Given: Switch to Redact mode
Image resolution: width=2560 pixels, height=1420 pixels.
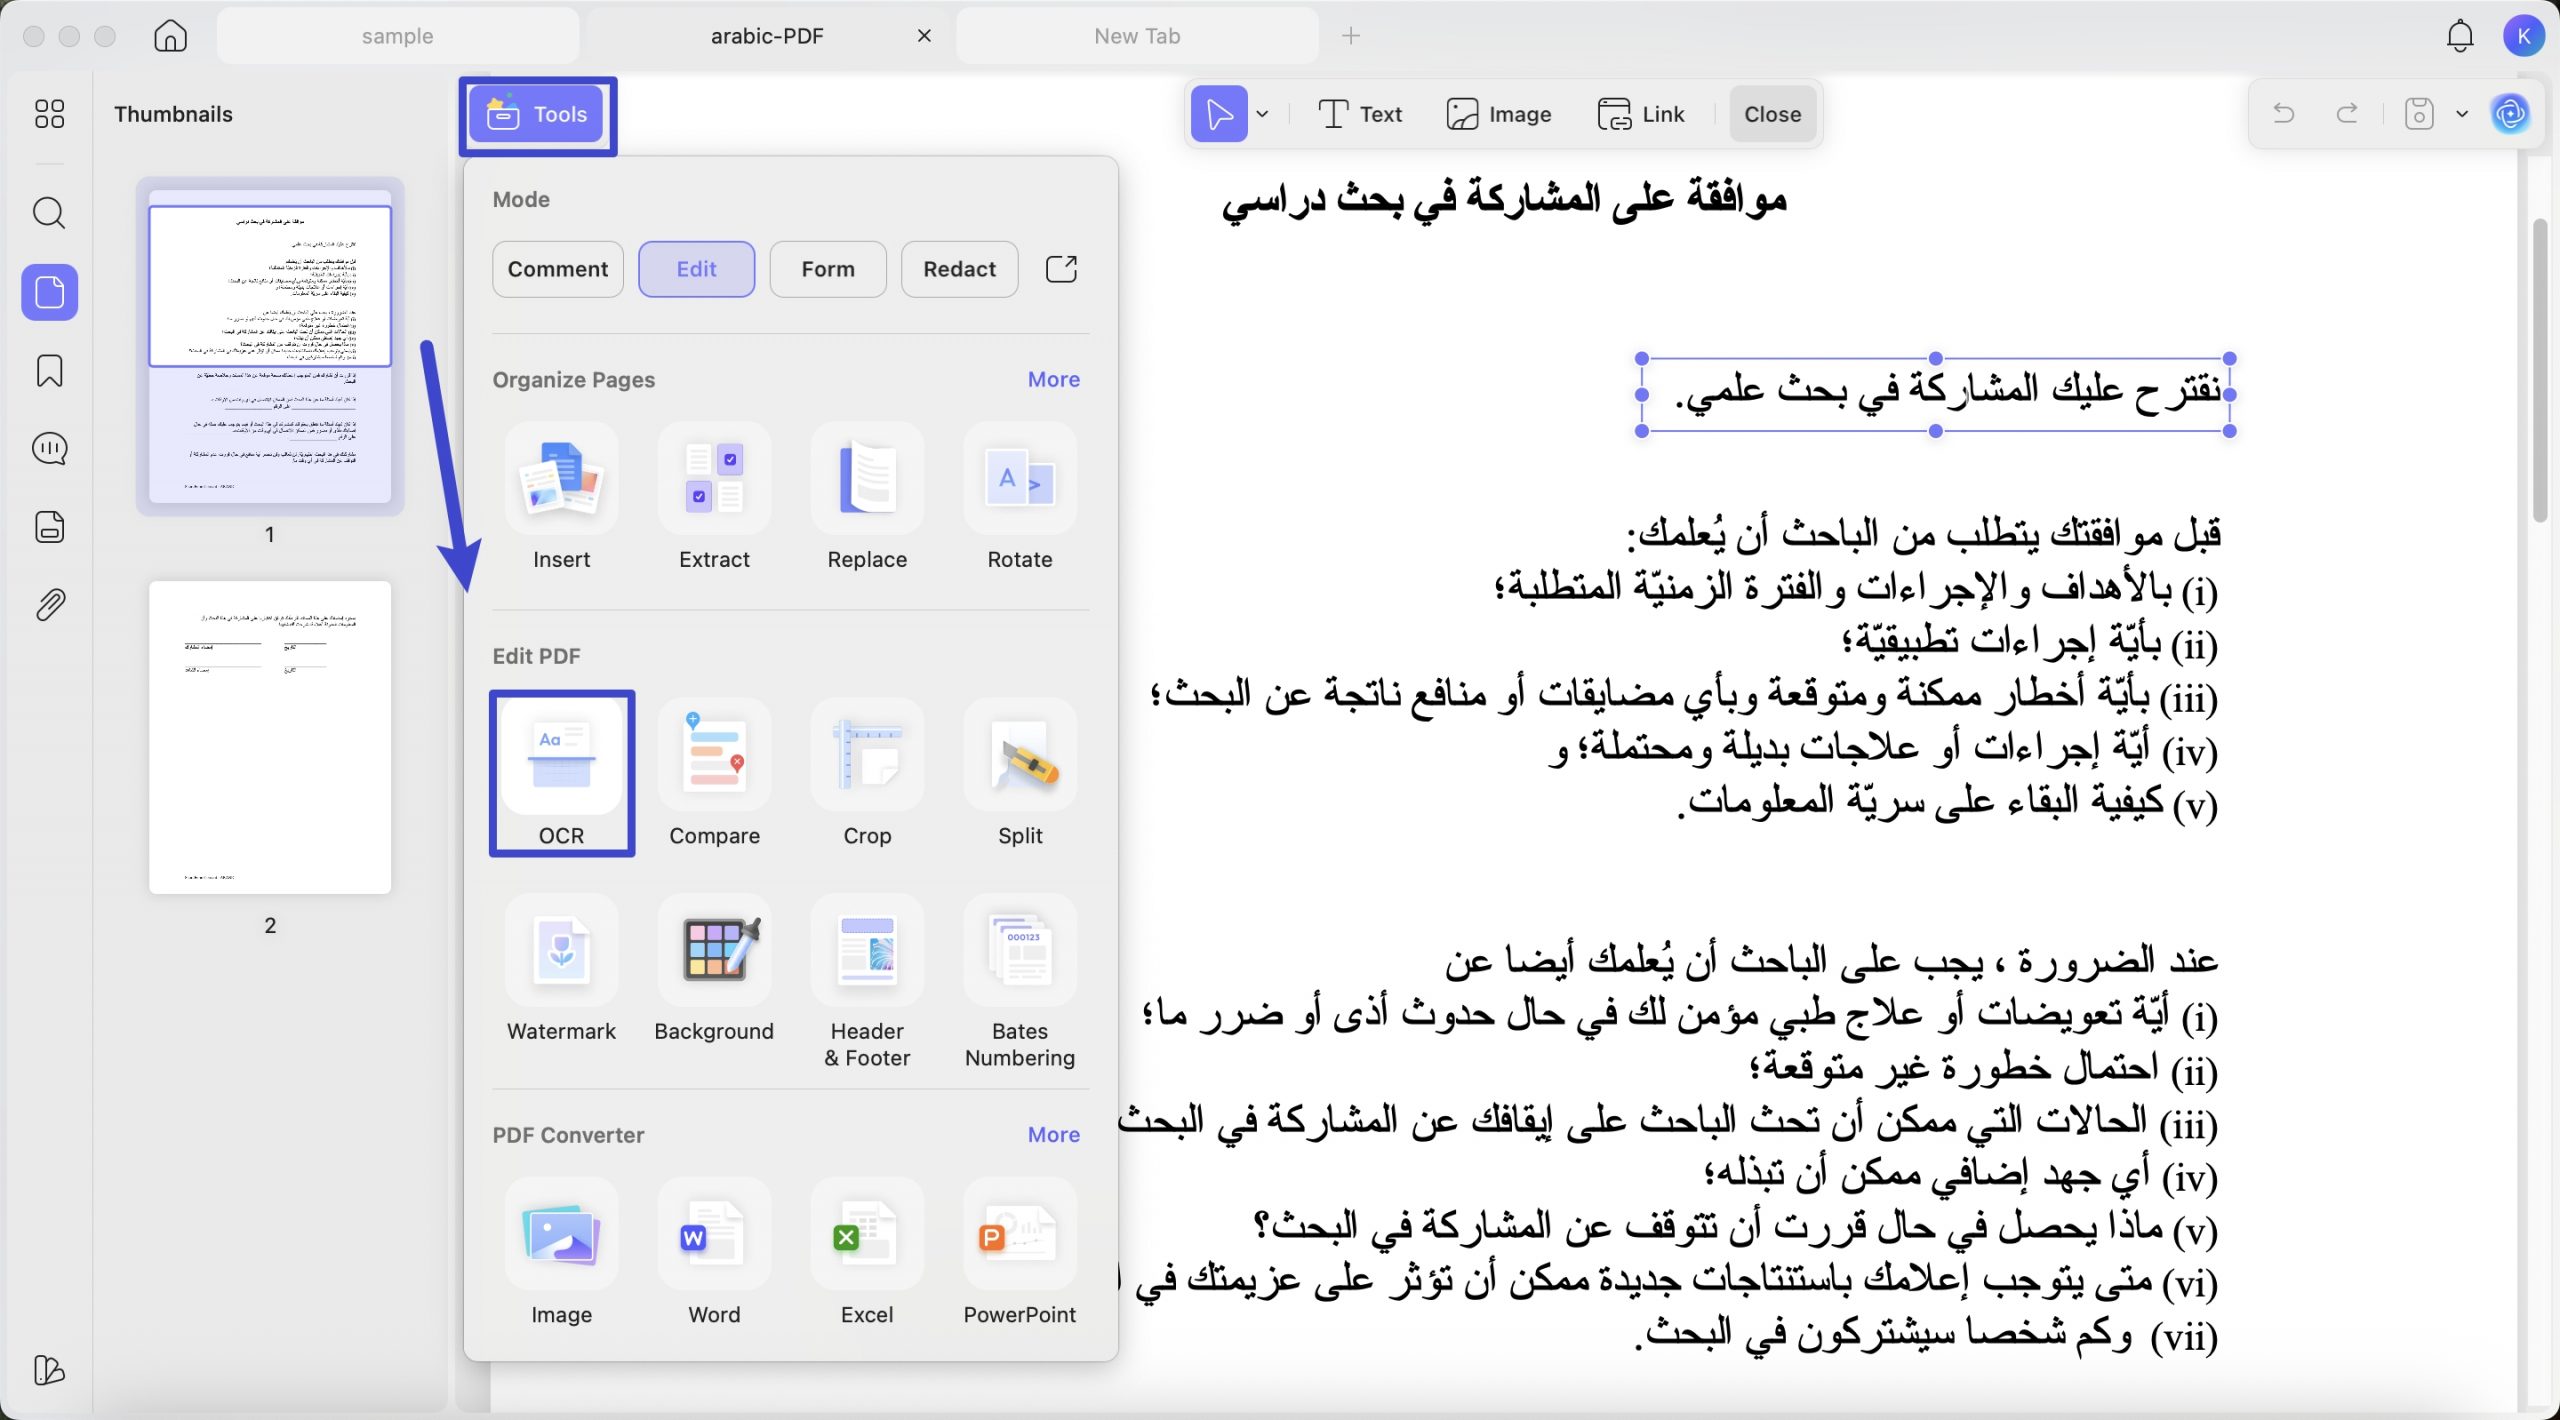Looking at the screenshot, I should [x=959, y=269].
